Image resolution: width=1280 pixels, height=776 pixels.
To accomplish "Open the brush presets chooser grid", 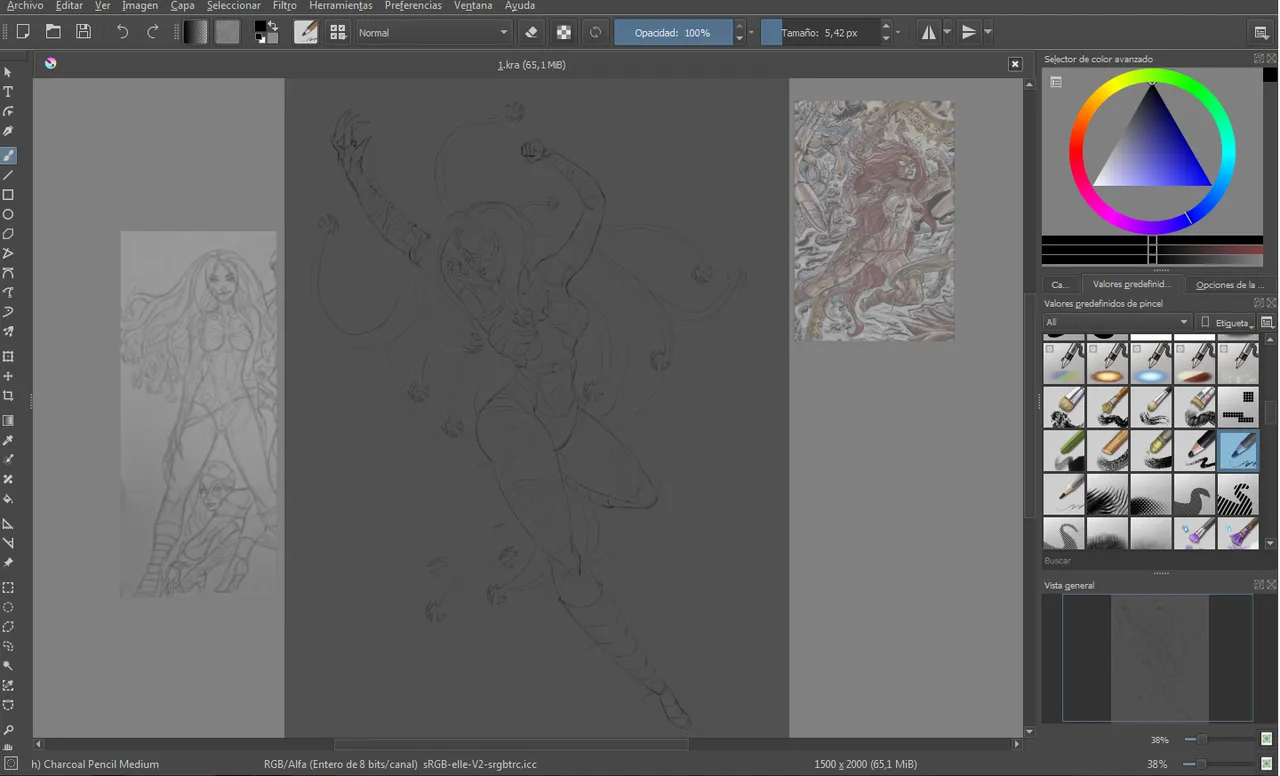I will coord(338,32).
